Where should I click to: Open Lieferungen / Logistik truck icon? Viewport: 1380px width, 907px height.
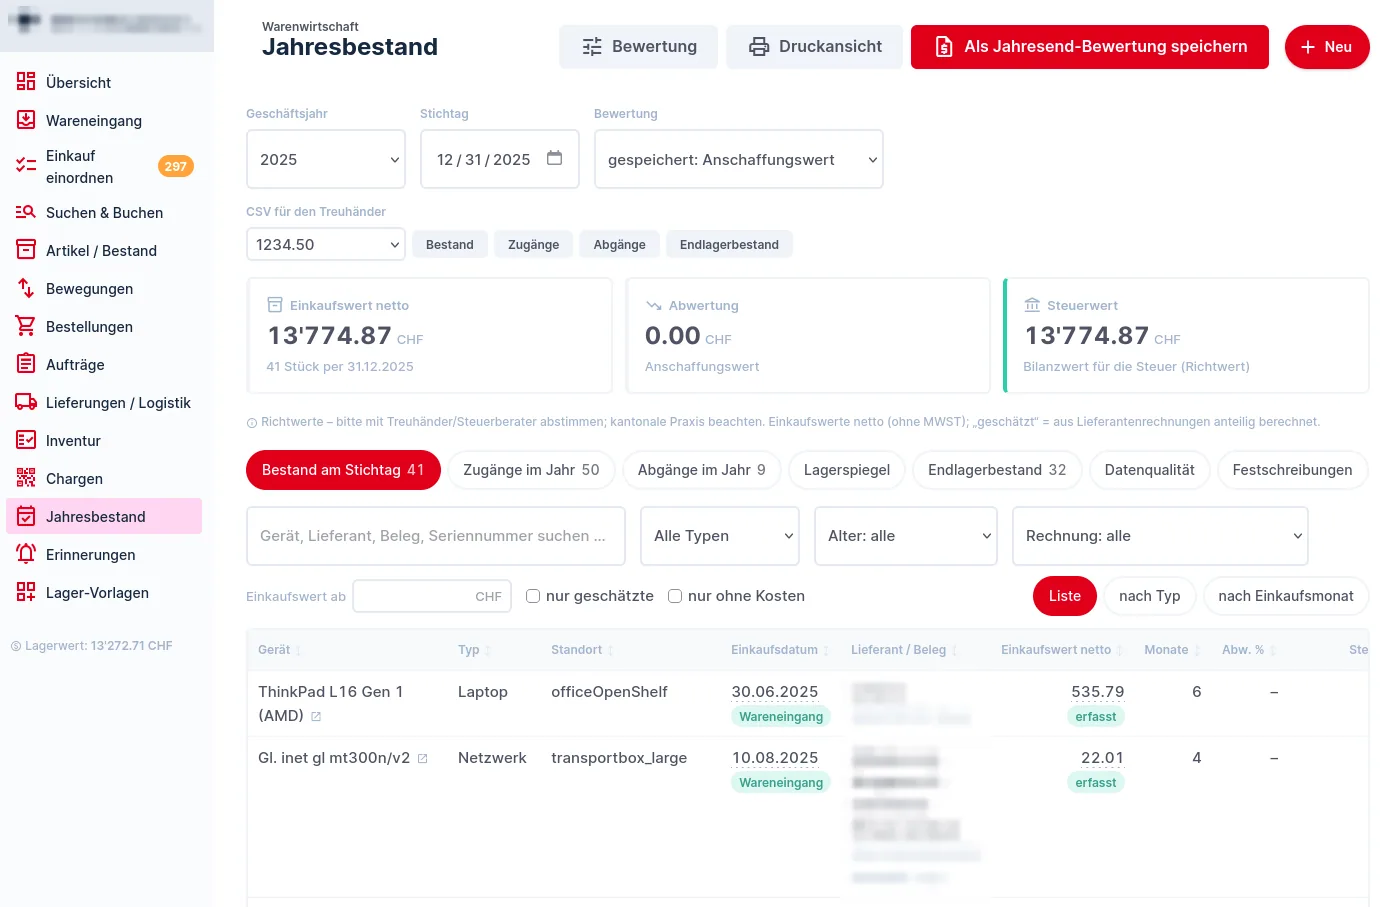coord(26,402)
